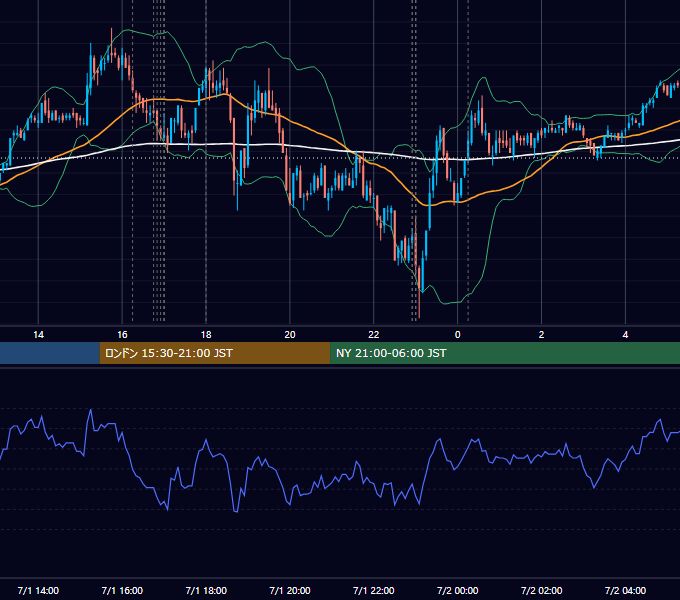The height and width of the screenshot is (600, 680).
Task: Click the hour label 14 on upper axis
Action: pos(38,335)
